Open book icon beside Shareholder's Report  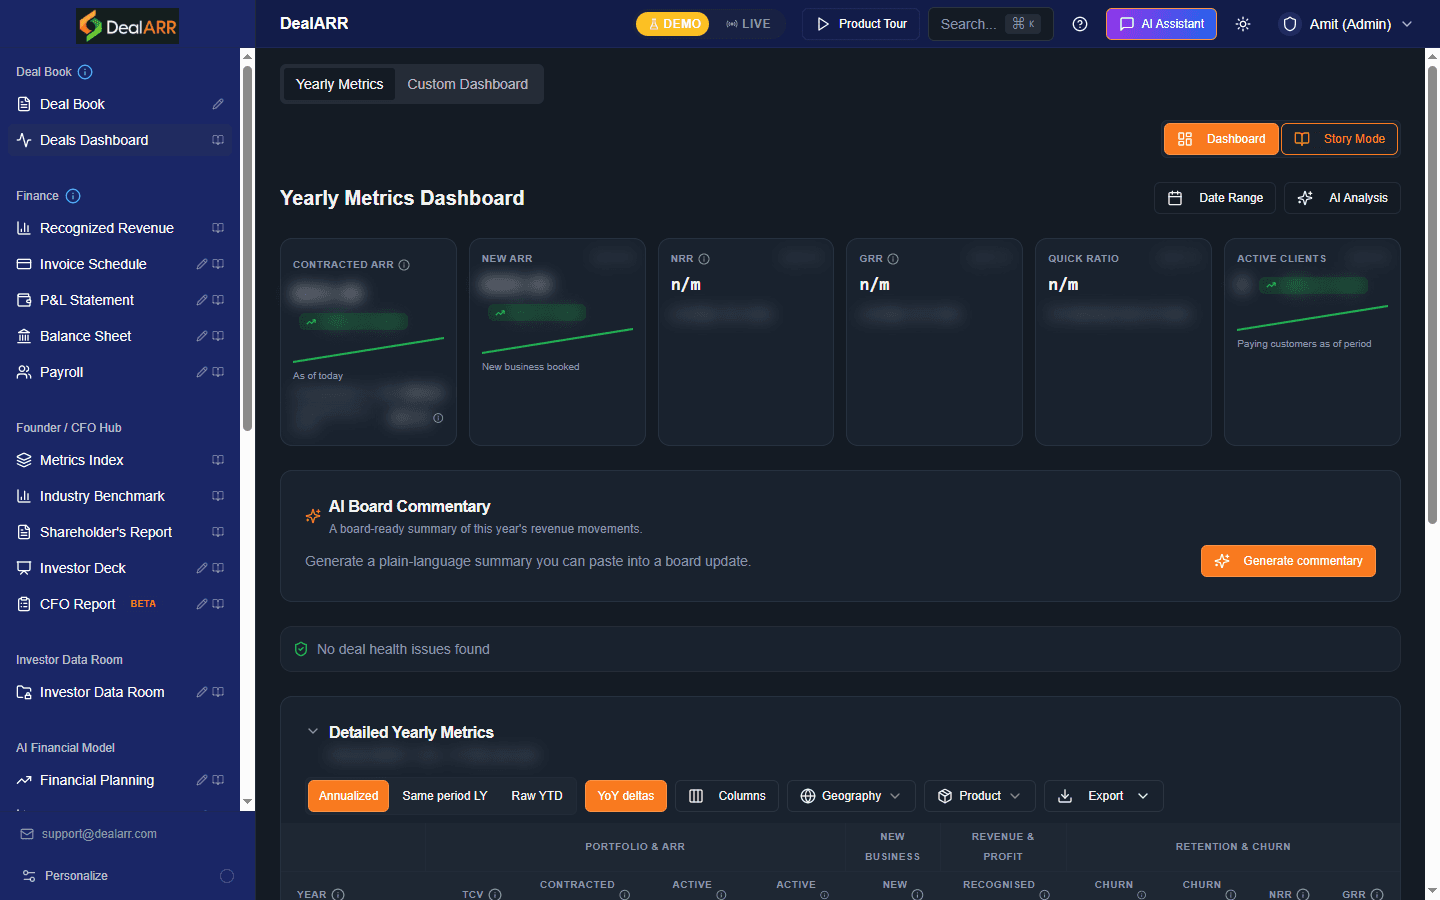(x=218, y=532)
